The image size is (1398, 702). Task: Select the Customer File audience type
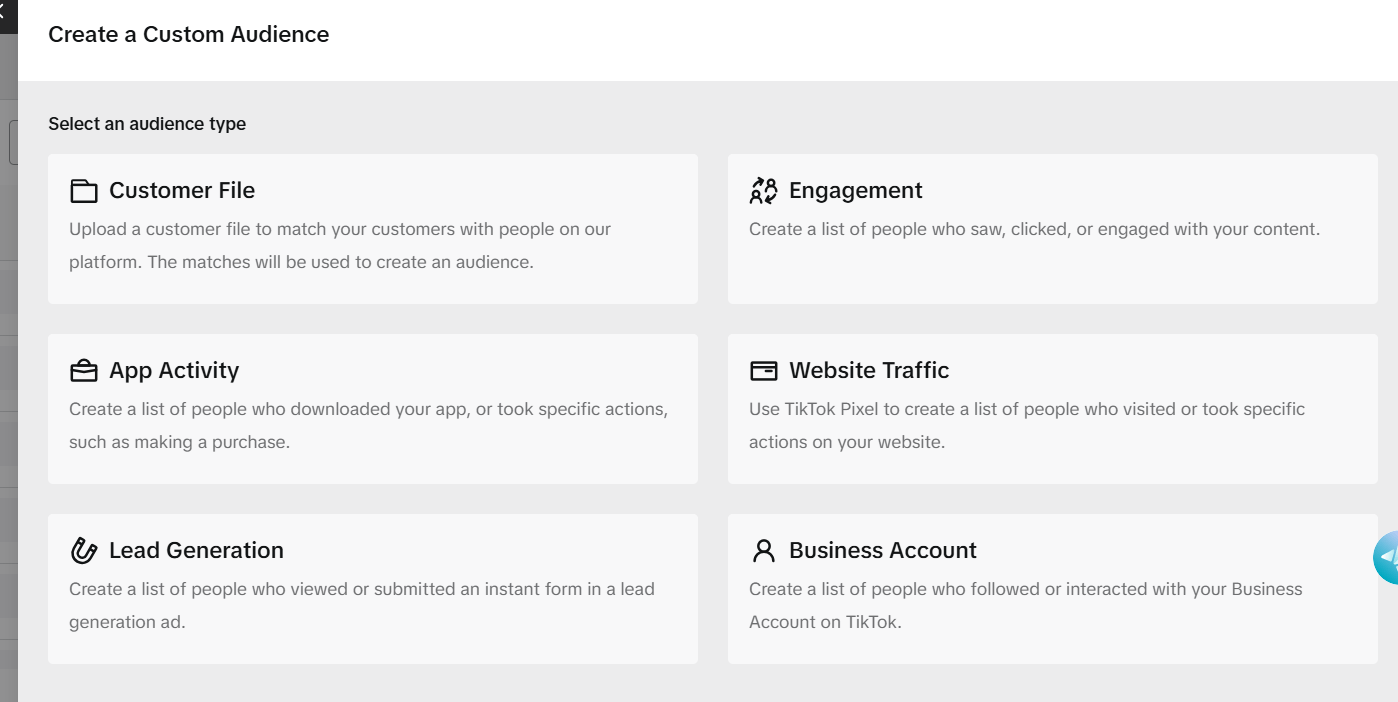tap(182, 190)
